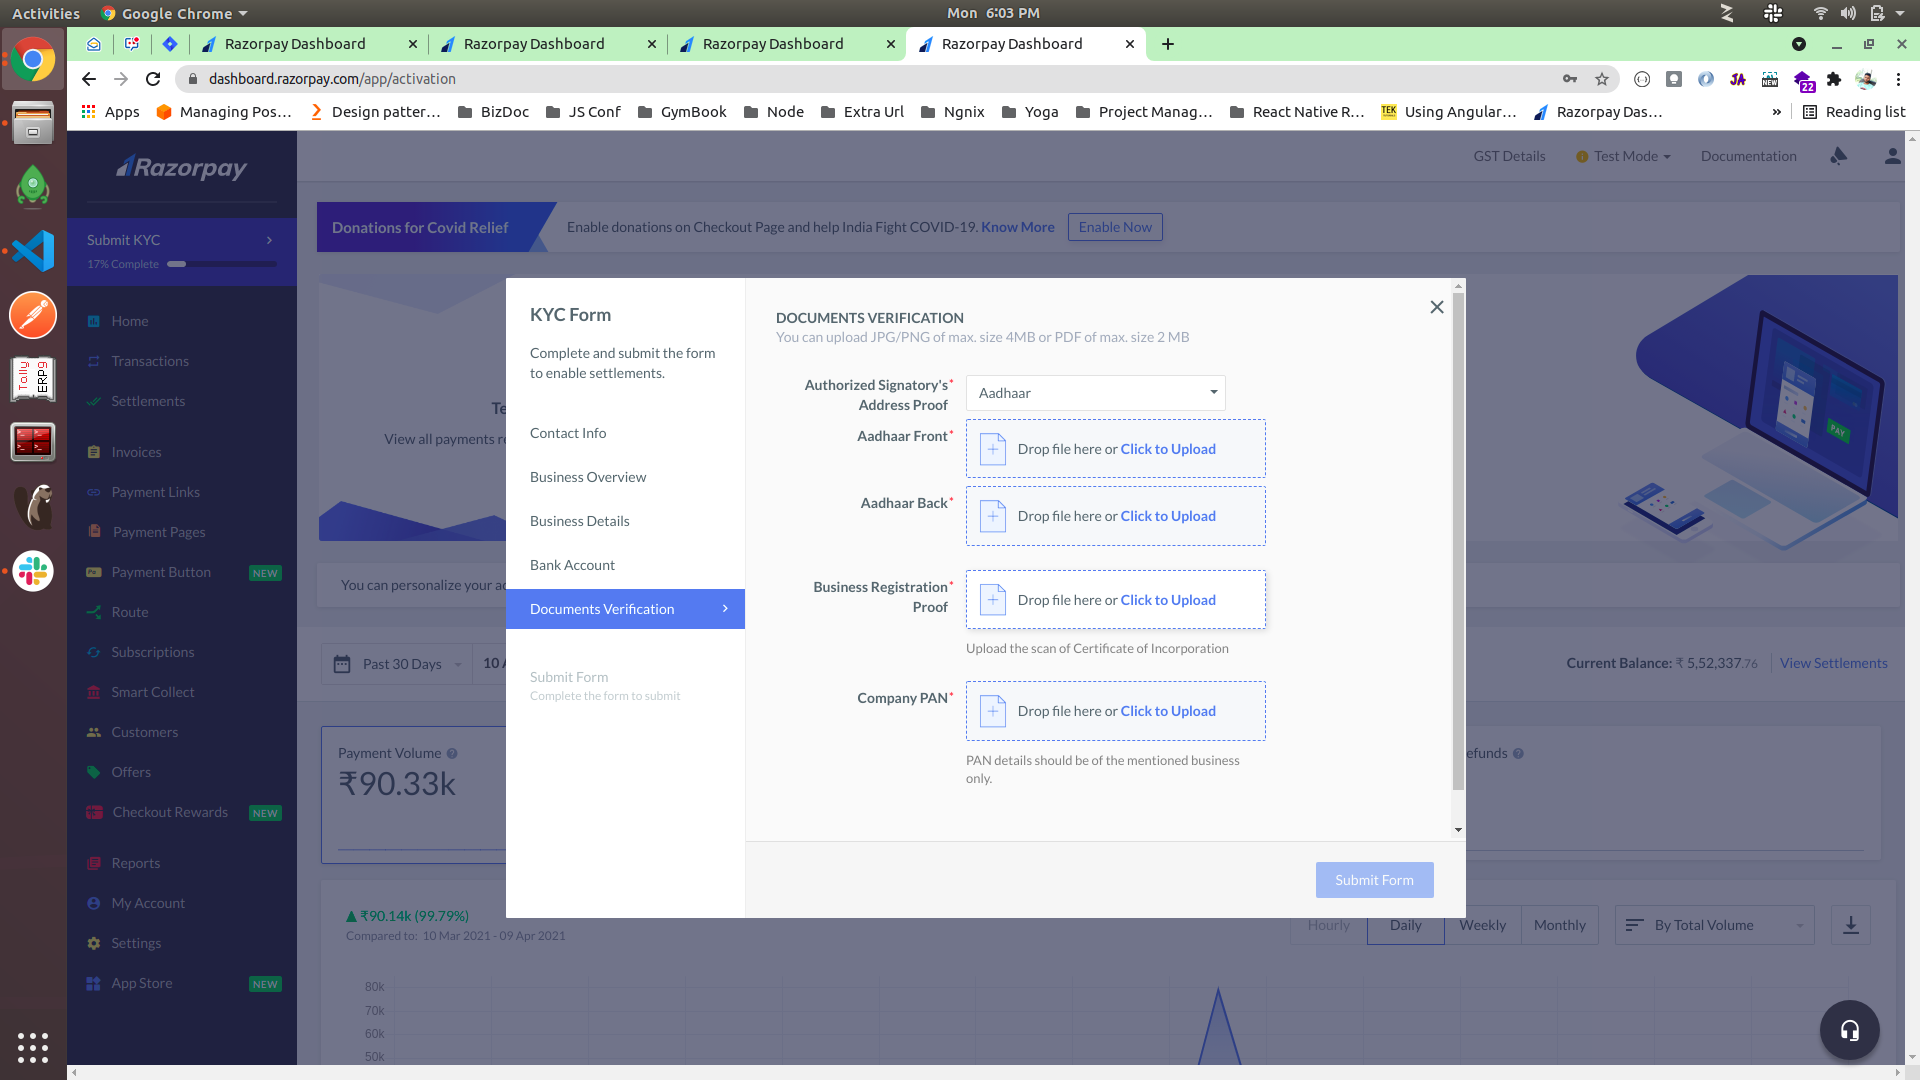Open By Total Volume dropdown
The height and width of the screenshot is (1080, 1920).
[x=1714, y=925]
